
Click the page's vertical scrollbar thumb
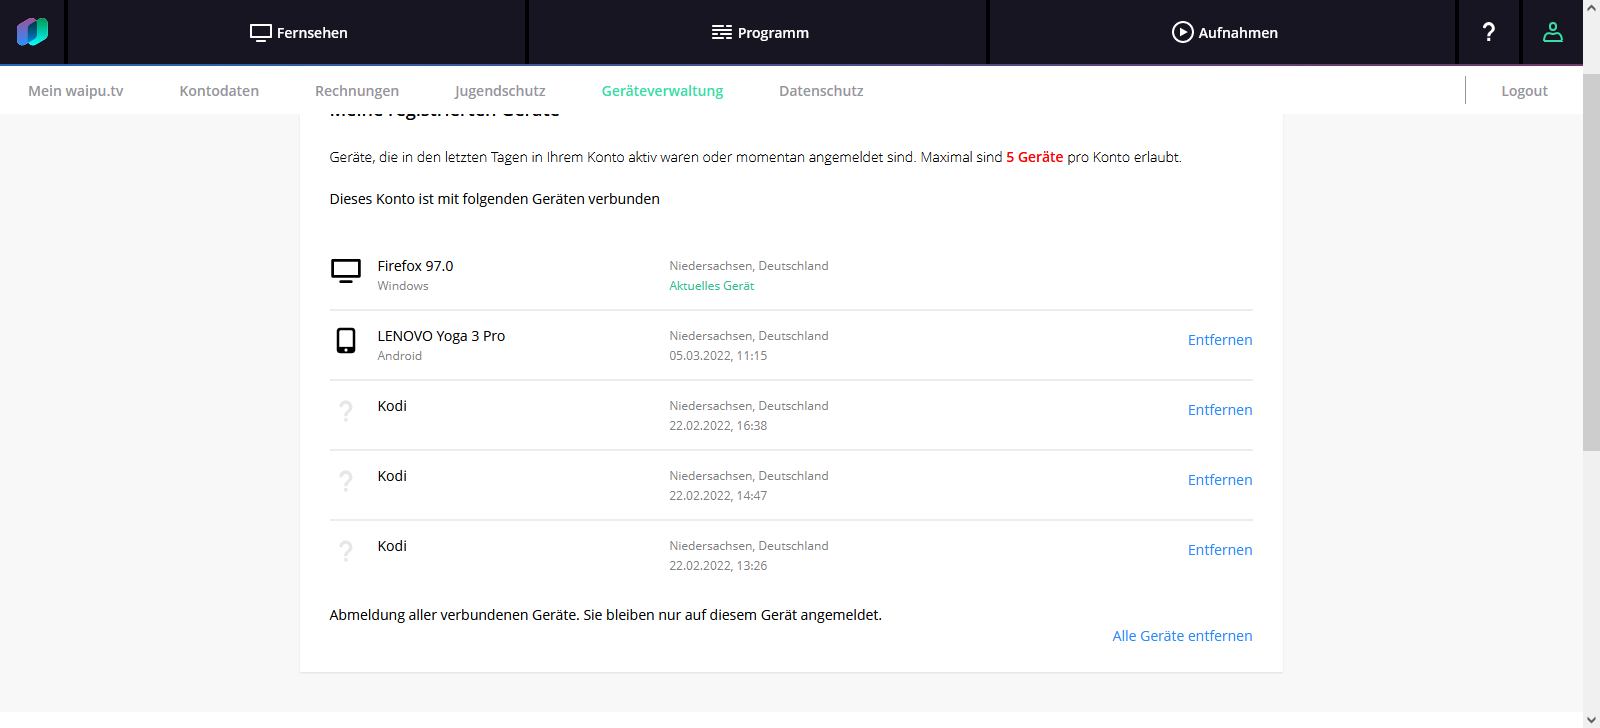[x=1591, y=261]
